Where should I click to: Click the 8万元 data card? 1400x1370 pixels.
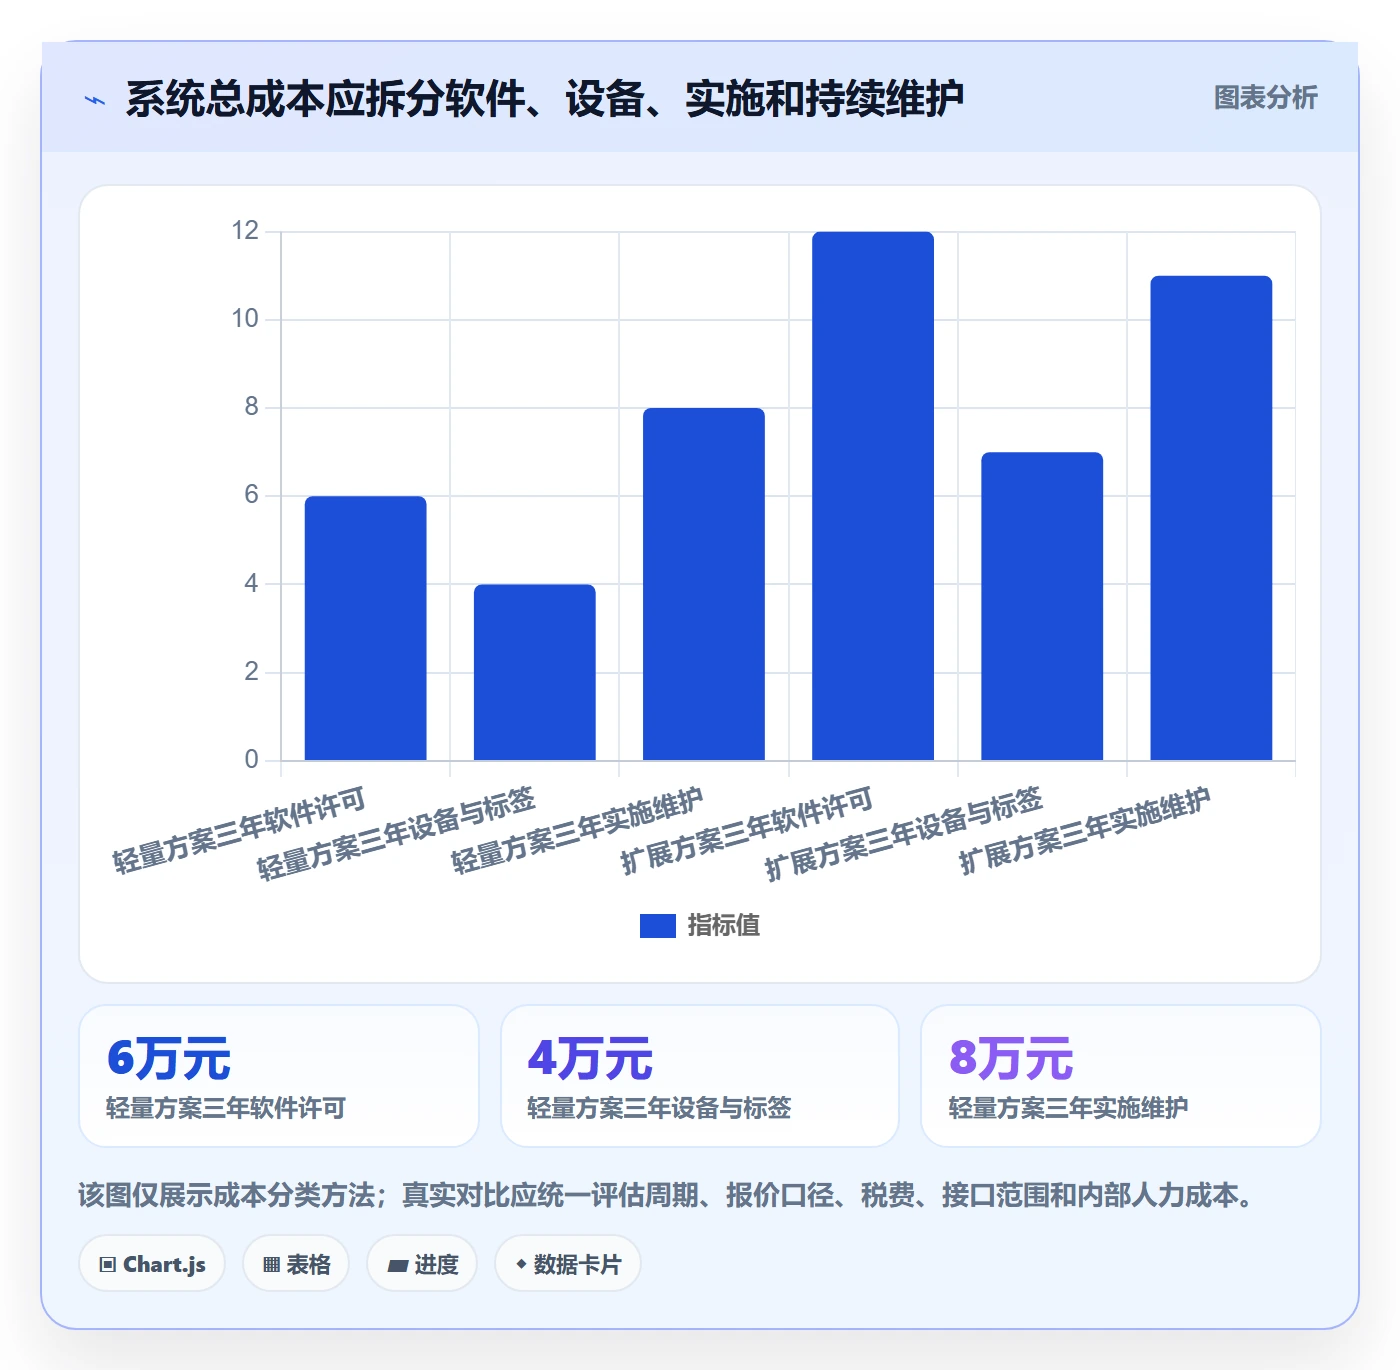[1121, 1076]
